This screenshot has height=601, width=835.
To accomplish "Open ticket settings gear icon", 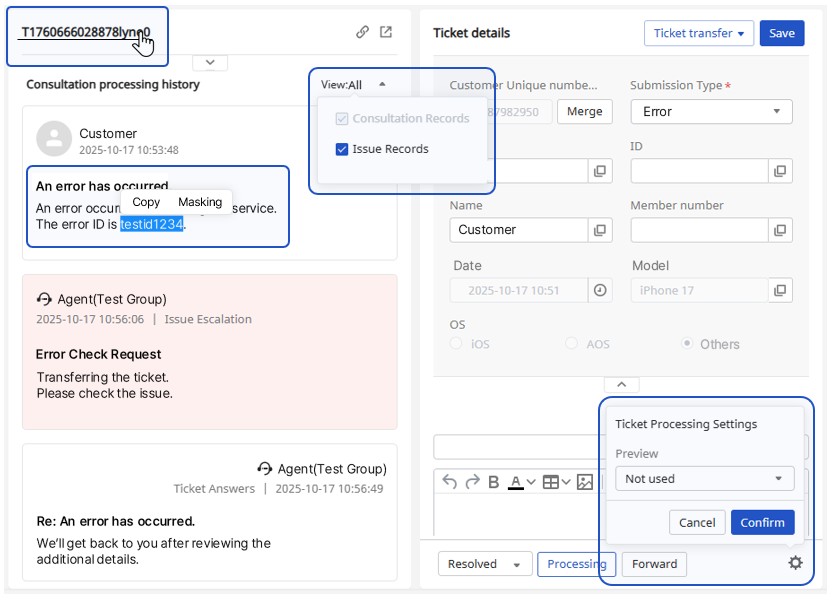I will coord(795,563).
